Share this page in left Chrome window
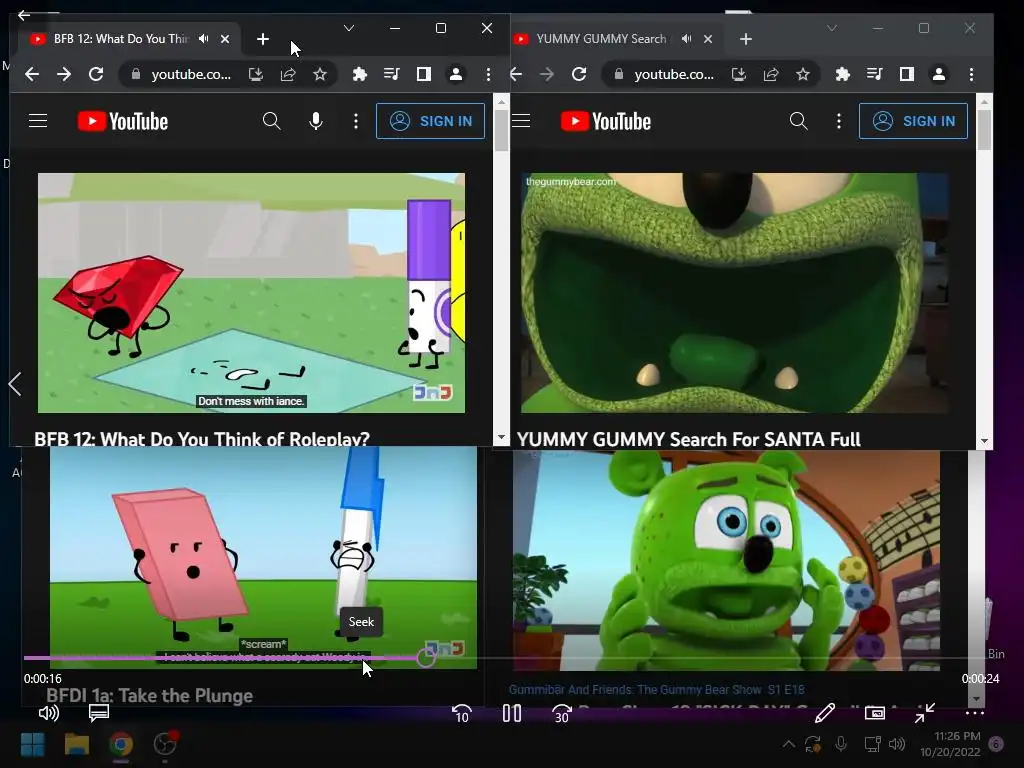The height and width of the screenshot is (768, 1024). (288, 74)
